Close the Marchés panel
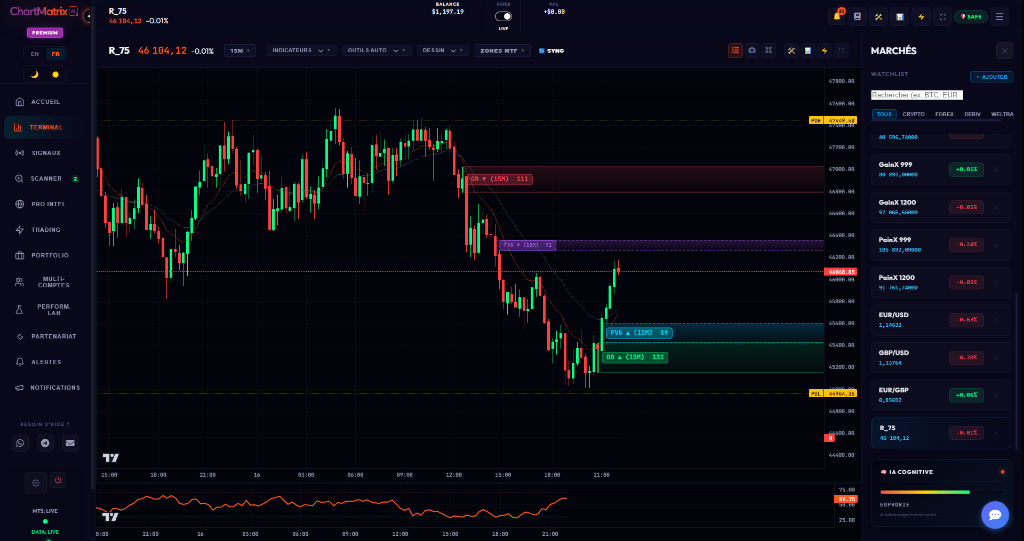The width and height of the screenshot is (1024, 541). point(1004,51)
